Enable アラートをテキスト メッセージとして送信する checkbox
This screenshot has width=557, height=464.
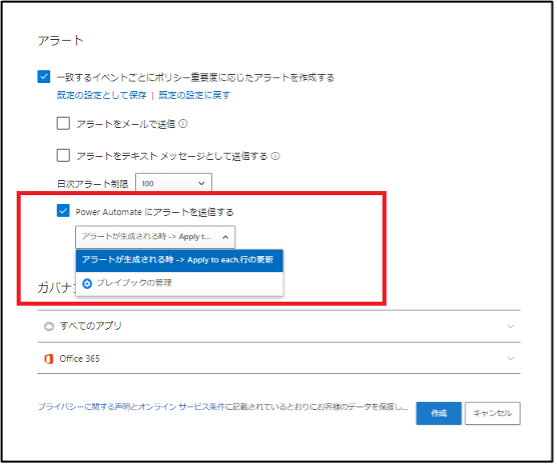click(63, 156)
